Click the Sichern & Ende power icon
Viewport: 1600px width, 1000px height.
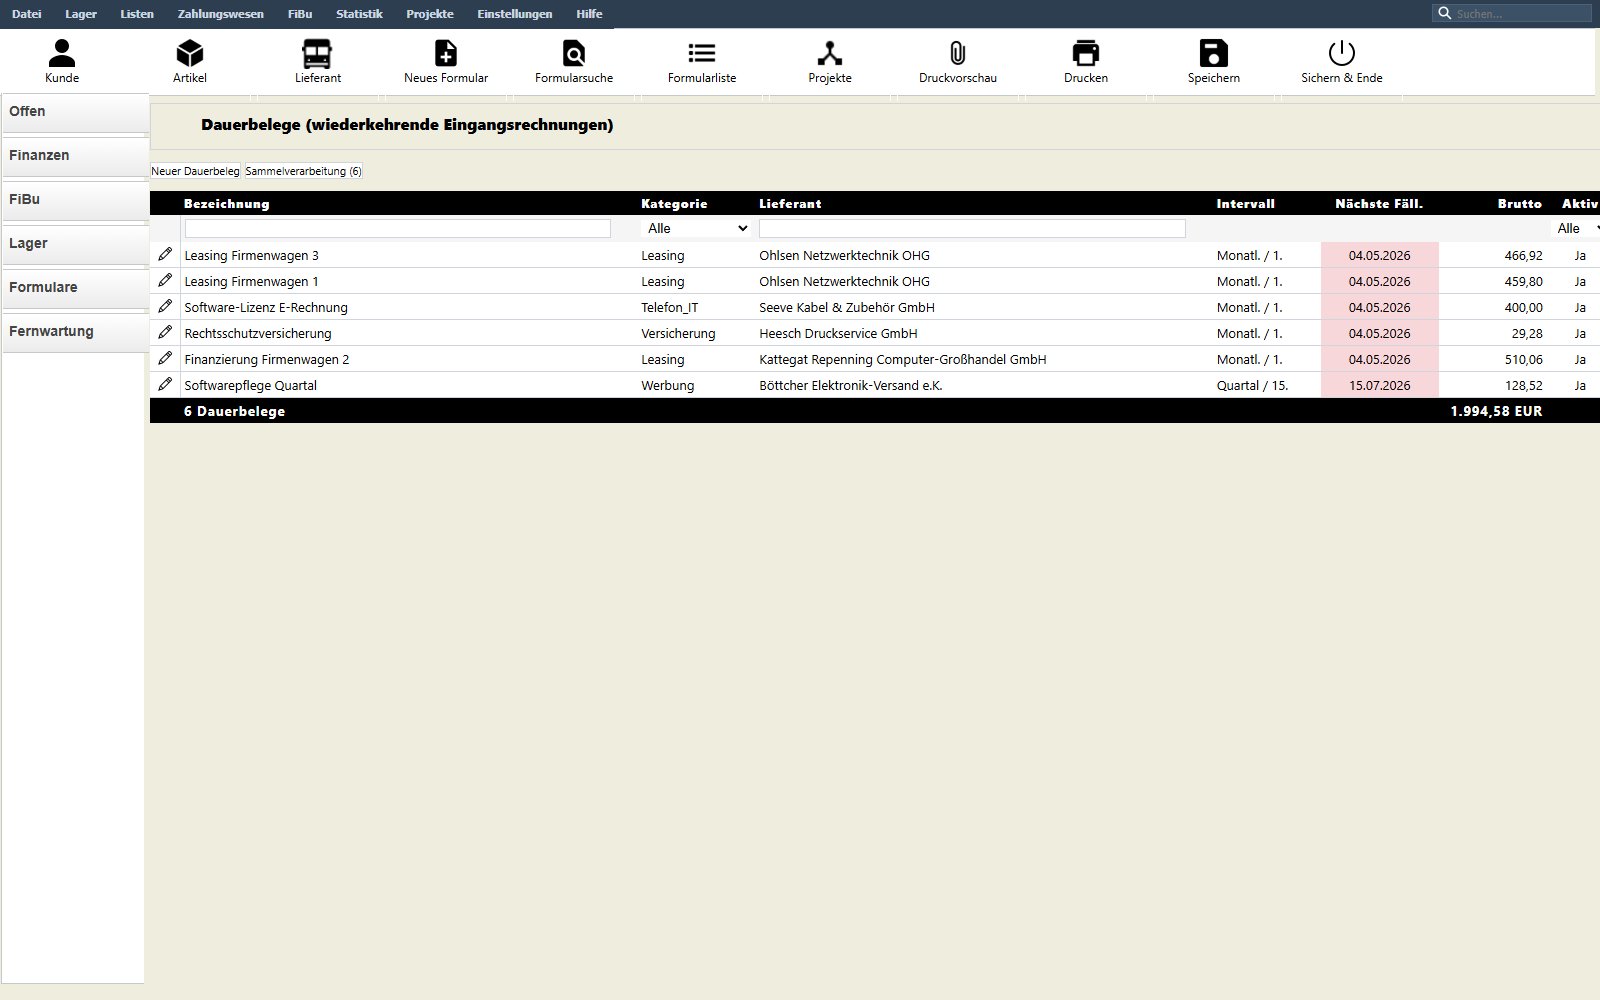click(1342, 53)
